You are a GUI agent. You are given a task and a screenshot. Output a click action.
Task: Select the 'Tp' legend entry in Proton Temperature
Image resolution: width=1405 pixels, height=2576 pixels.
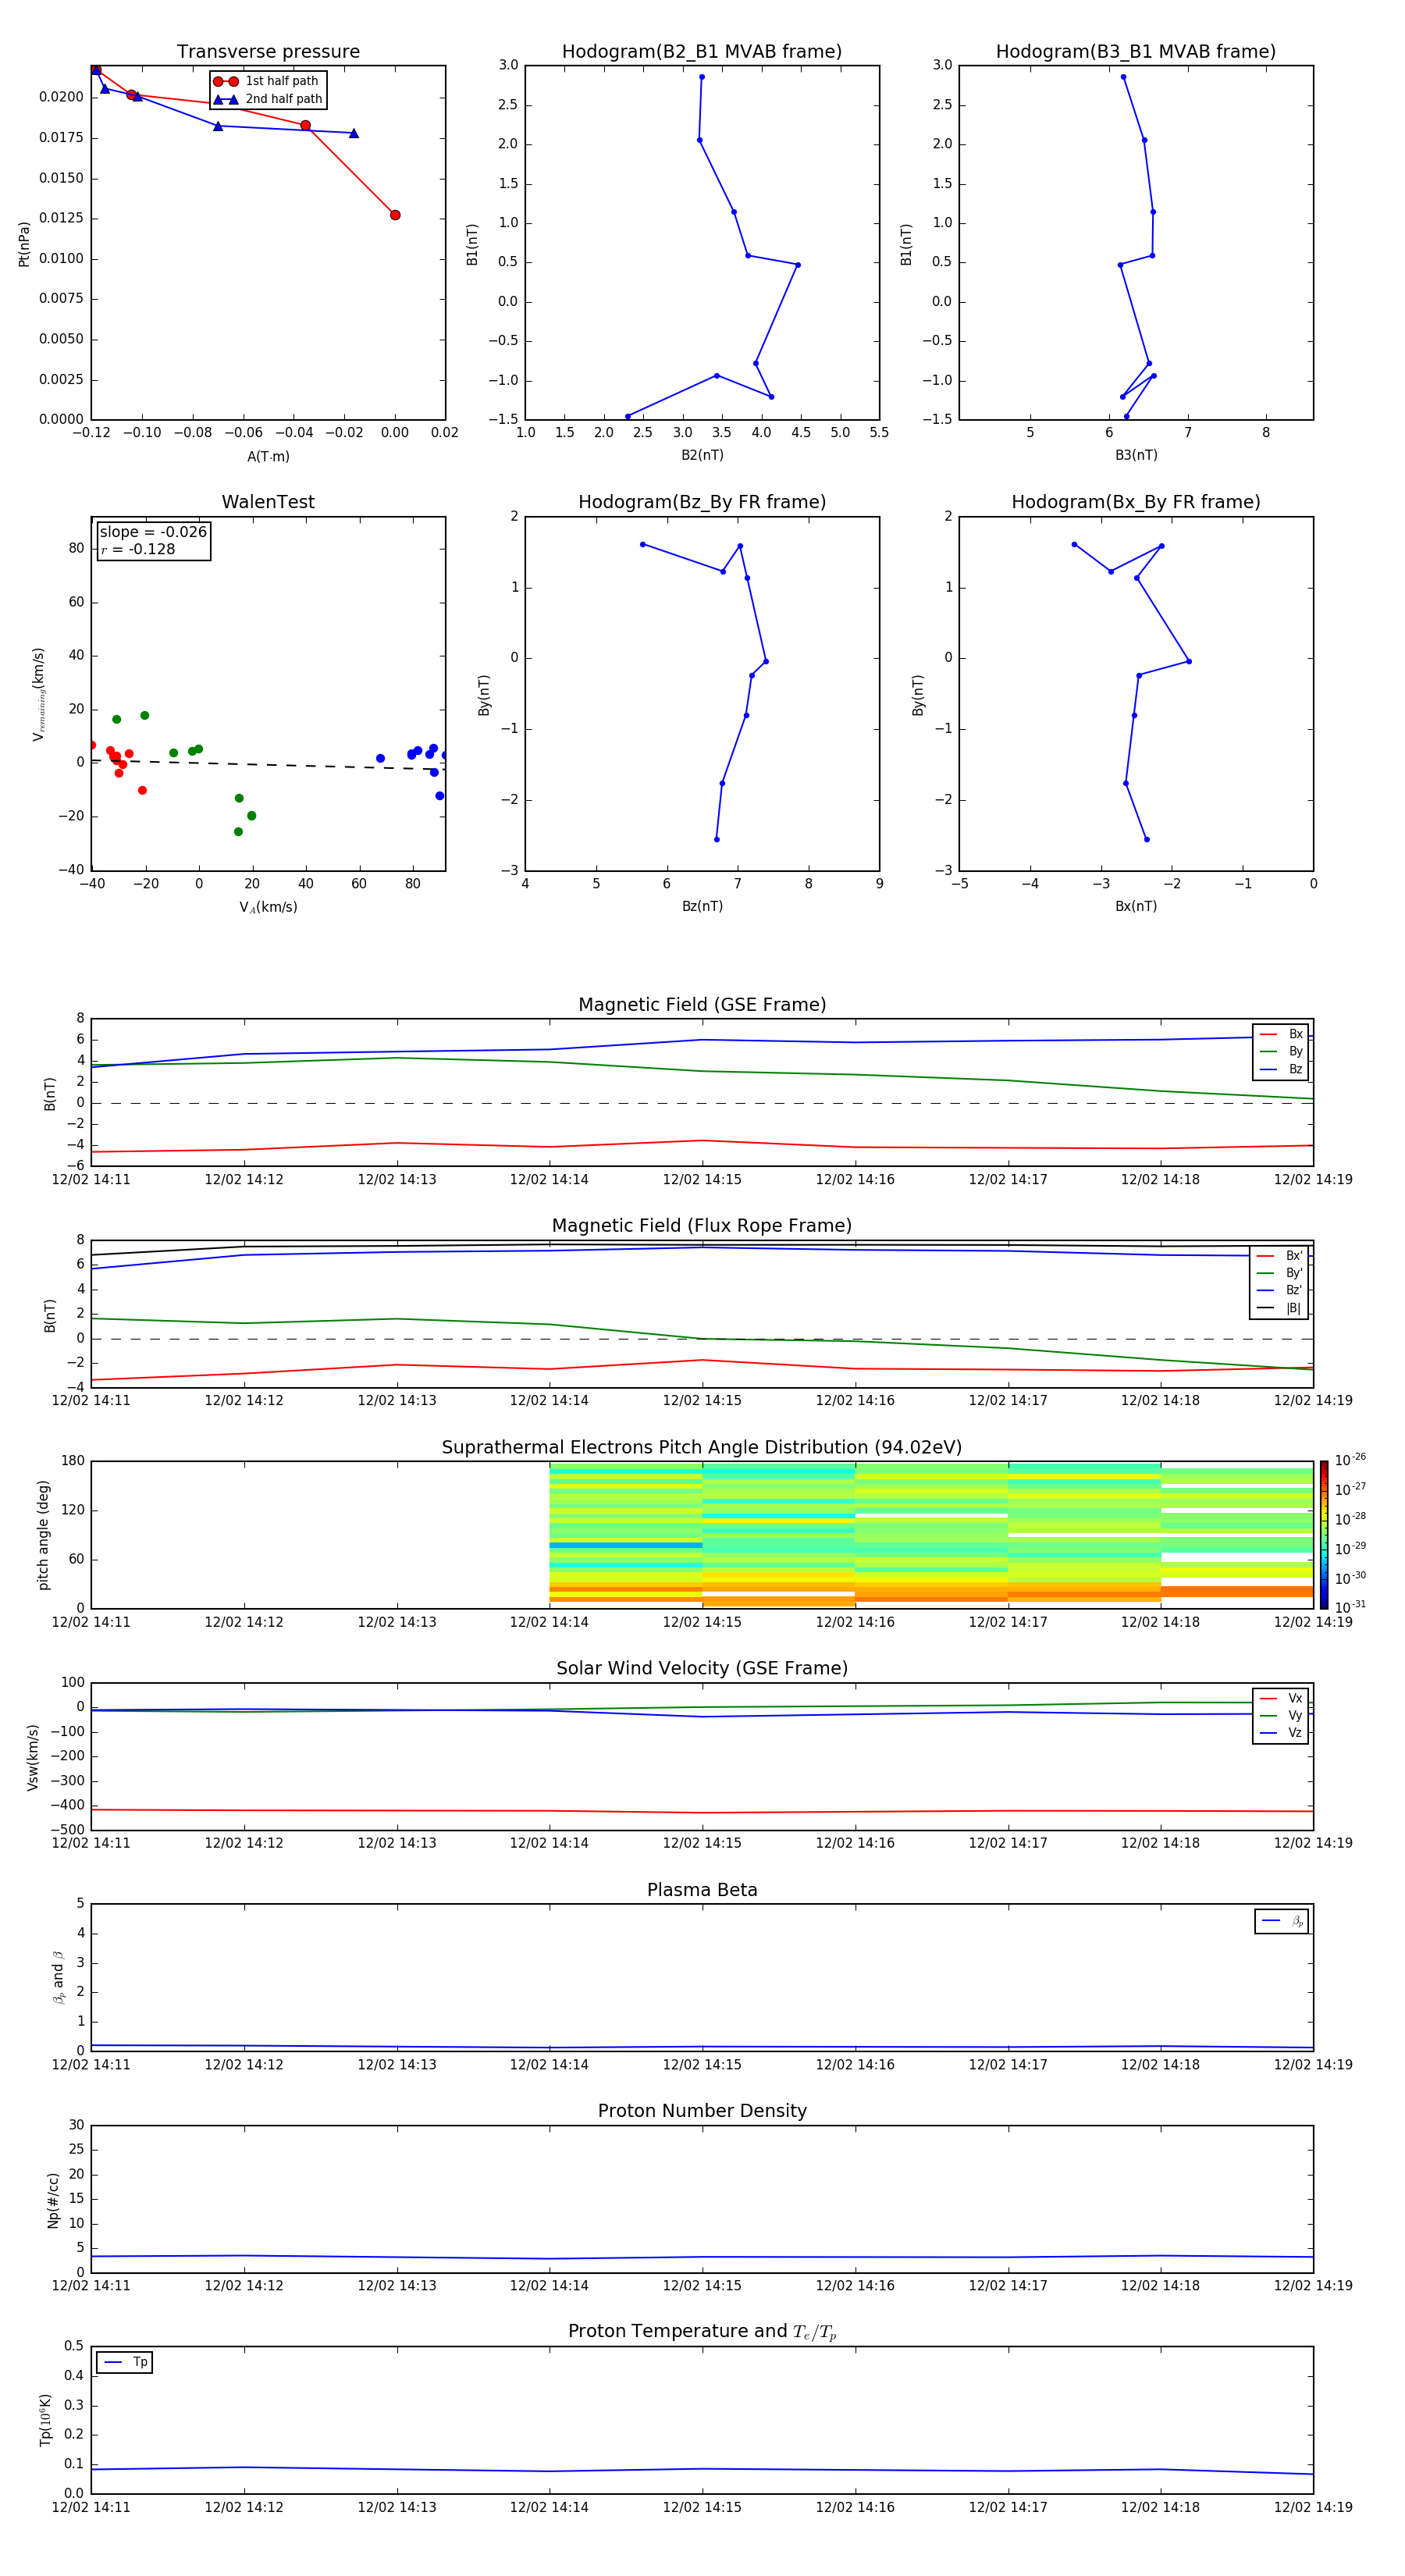pos(125,2362)
